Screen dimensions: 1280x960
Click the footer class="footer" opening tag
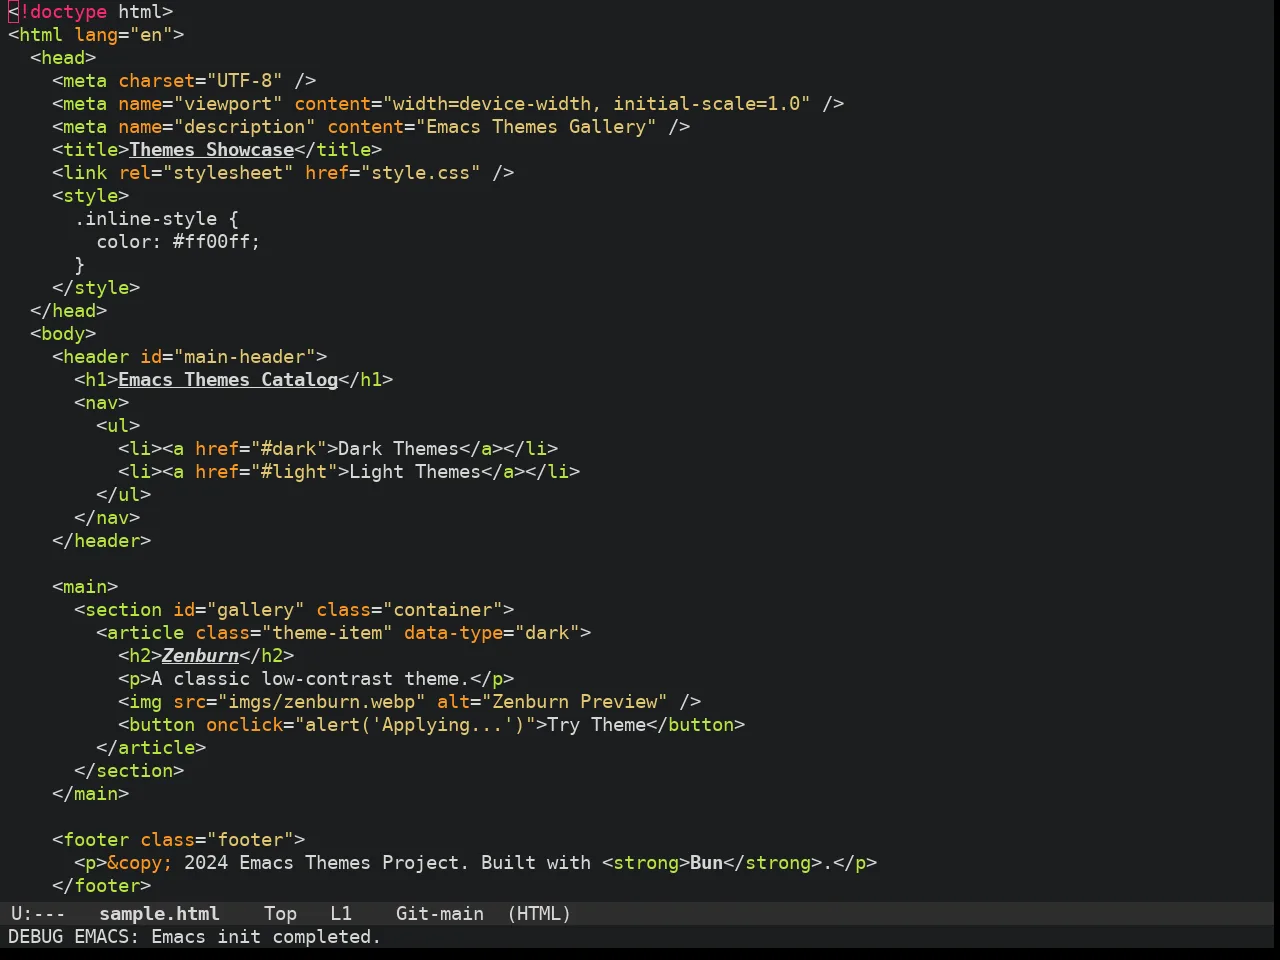tap(179, 839)
